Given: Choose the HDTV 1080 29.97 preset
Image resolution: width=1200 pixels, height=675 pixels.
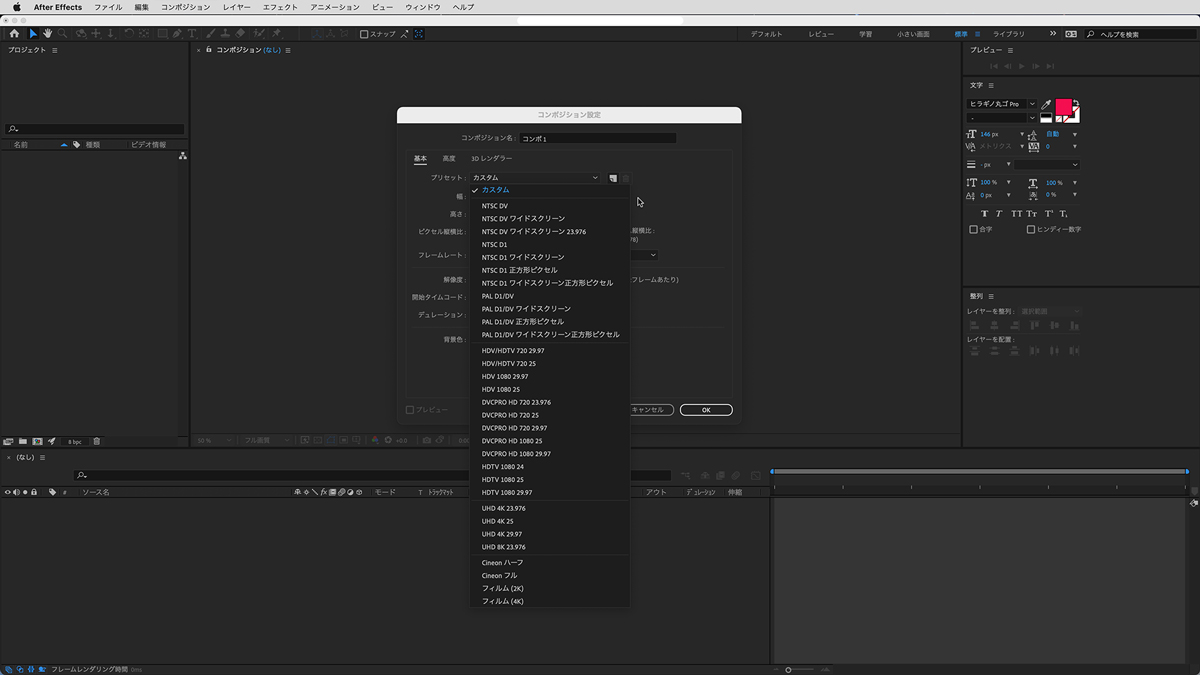Looking at the screenshot, I should pos(507,492).
